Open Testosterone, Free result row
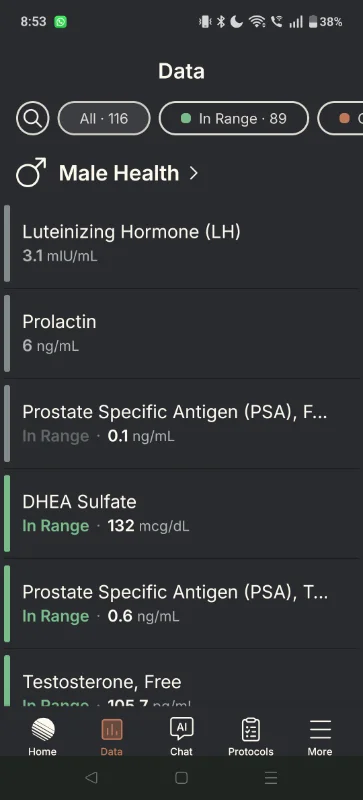The image size is (363, 800). pos(181,679)
